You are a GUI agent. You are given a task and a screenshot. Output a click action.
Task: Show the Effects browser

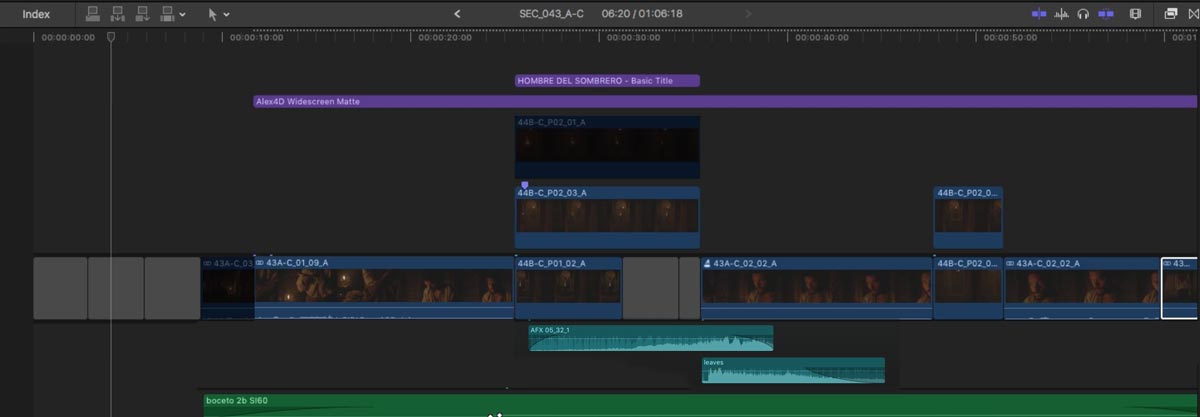point(1170,14)
